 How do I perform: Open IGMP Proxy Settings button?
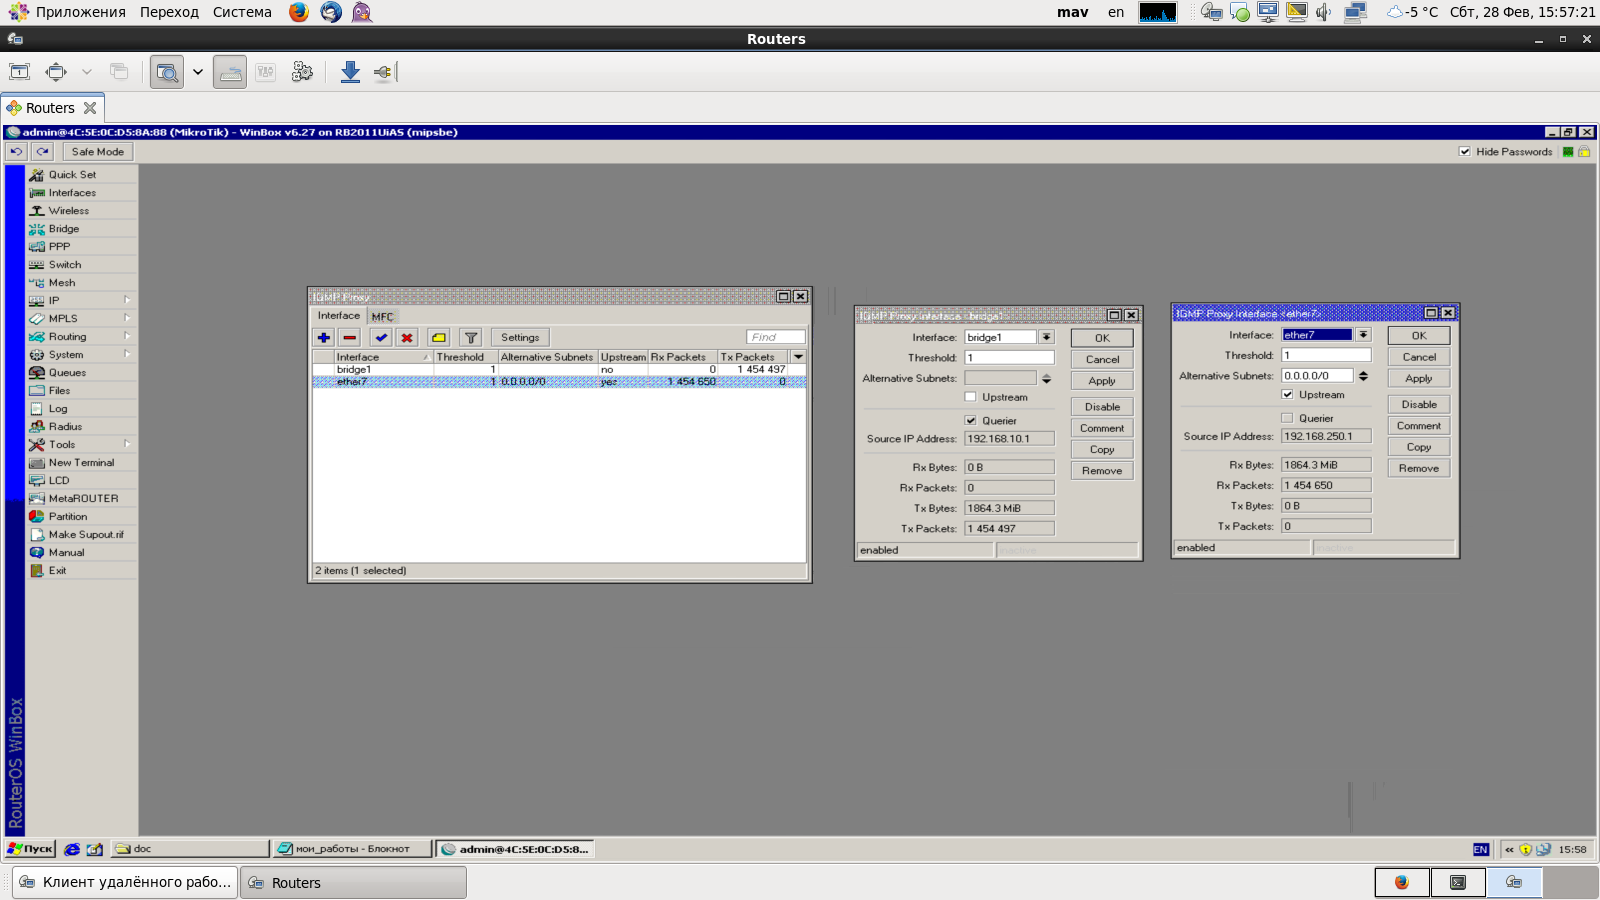tap(520, 338)
